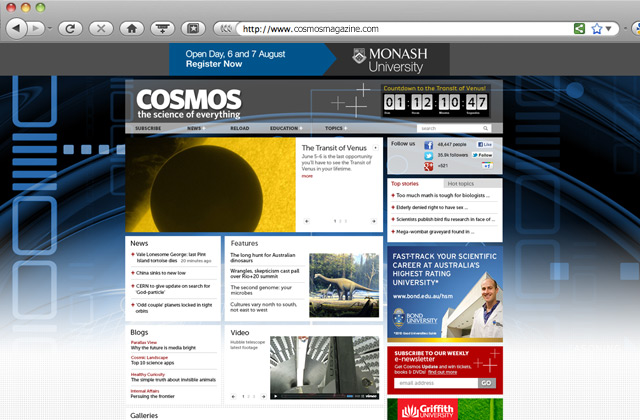Click the small arrow beside Transit of Venus title
The width and height of the screenshot is (640, 420).
376,148
